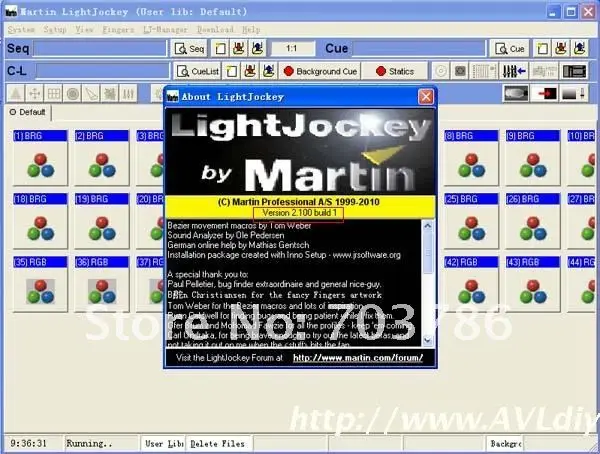Screen dimensions: 600x454
Task: Open the Setup menu
Action: pos(55,29)
